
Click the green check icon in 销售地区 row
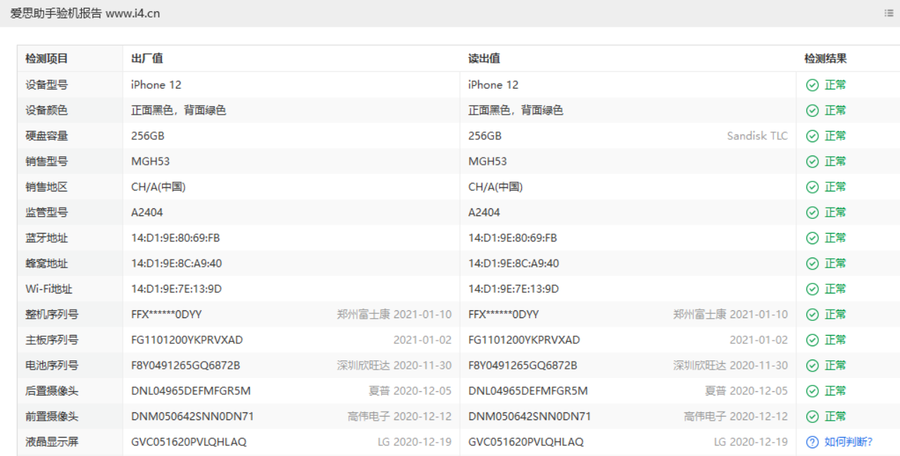[812, 187]
